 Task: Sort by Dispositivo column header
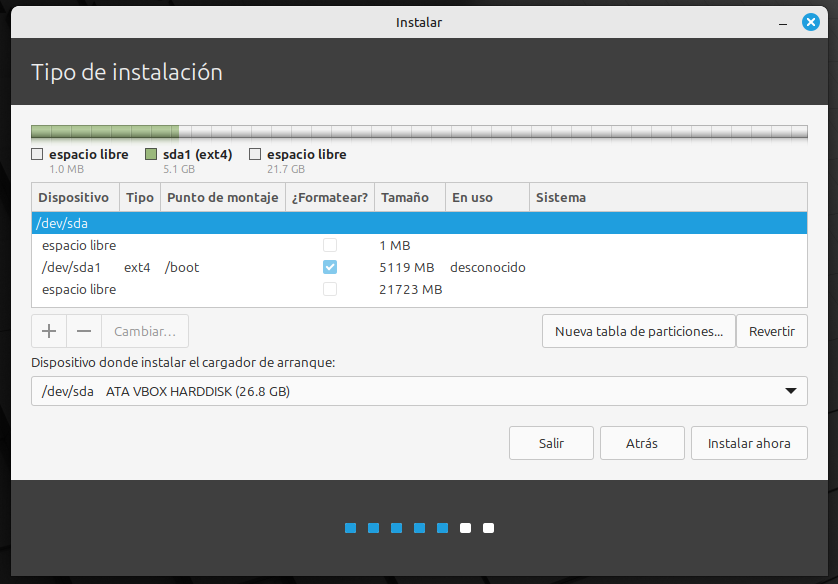click(74, 197)
